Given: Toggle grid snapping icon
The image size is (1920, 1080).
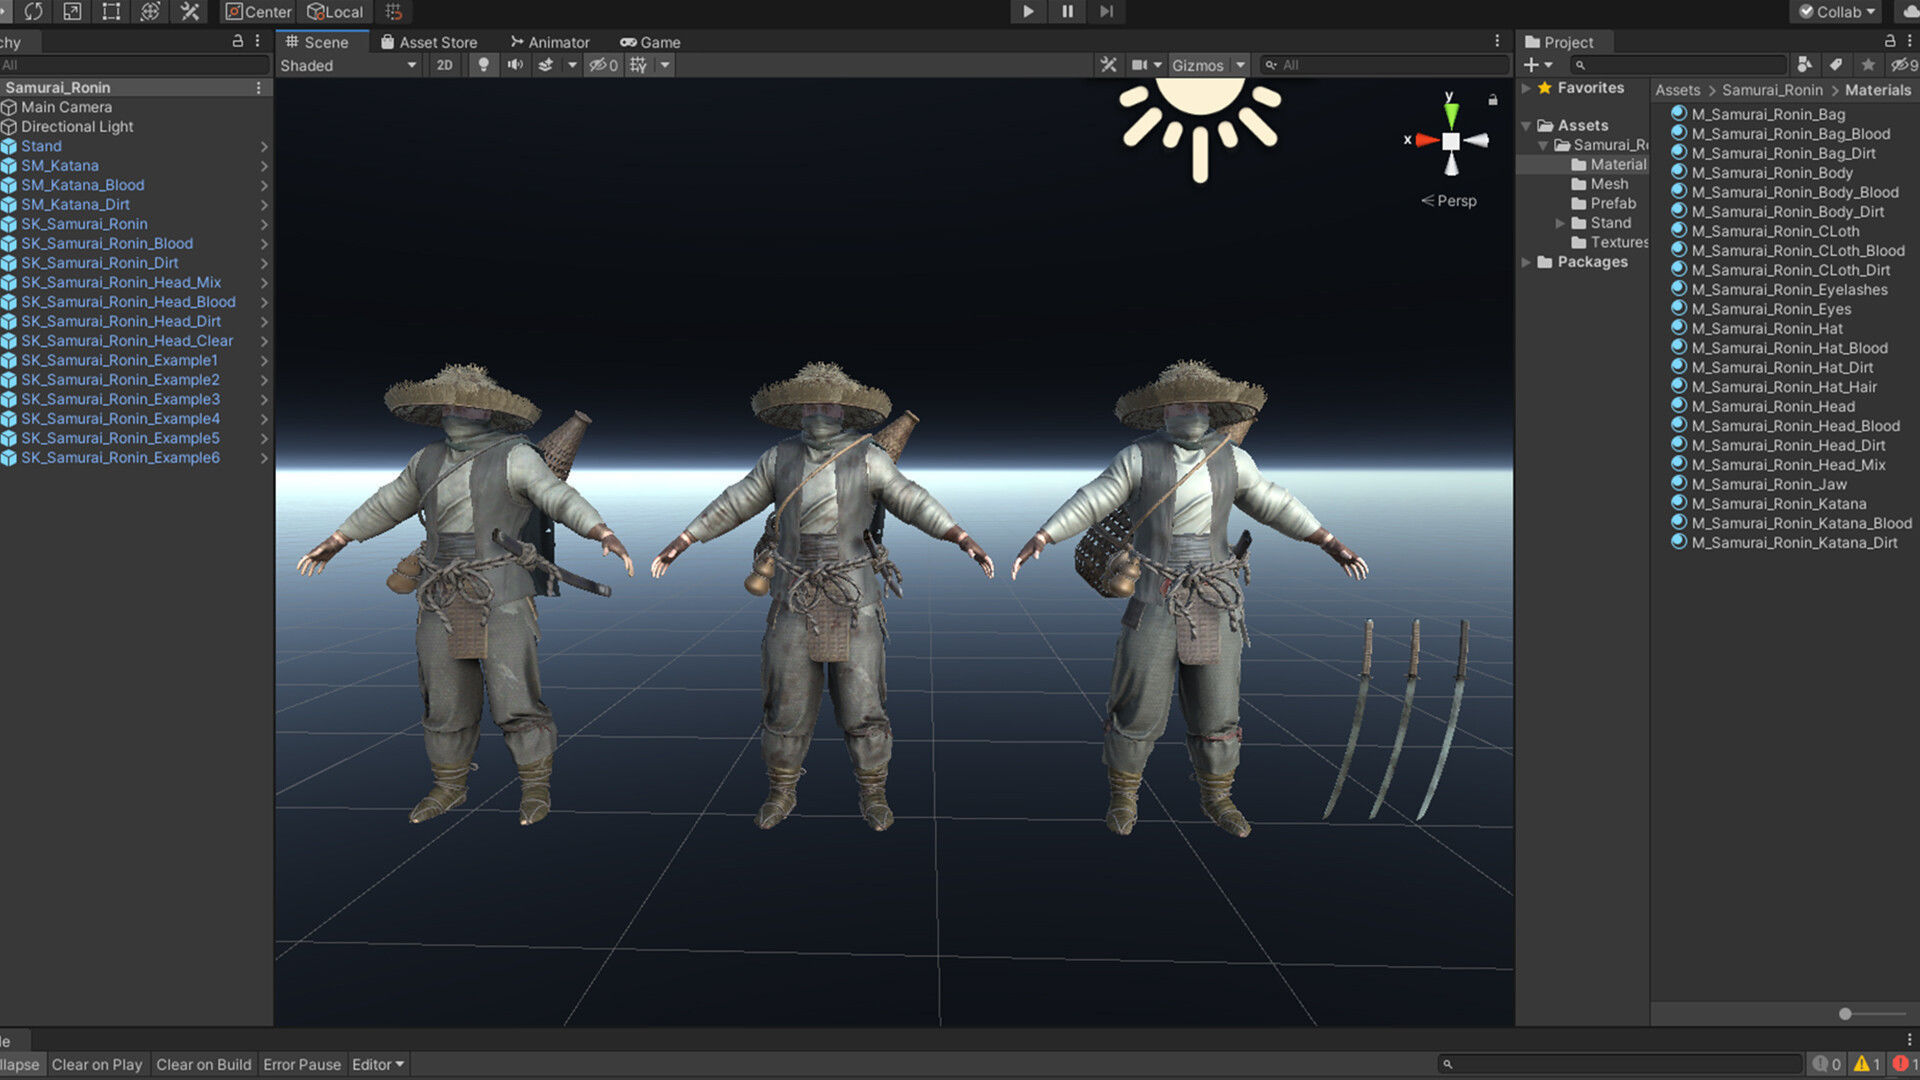Looking at the screenshot, I should pyautogui.click(x=394, y=11).
